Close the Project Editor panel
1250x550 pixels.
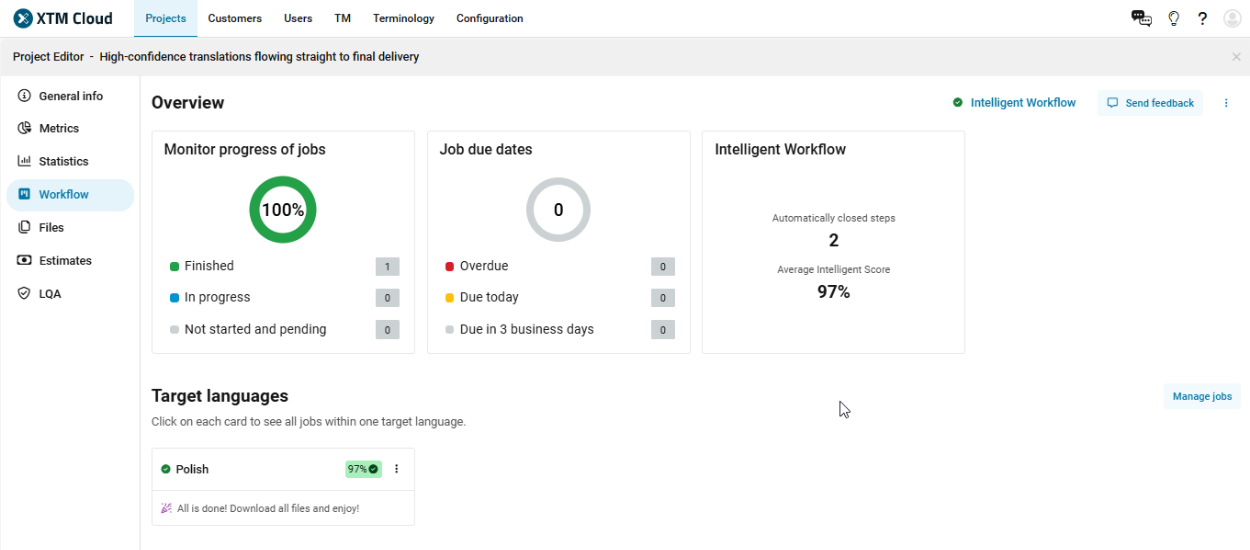point(1236,57)
